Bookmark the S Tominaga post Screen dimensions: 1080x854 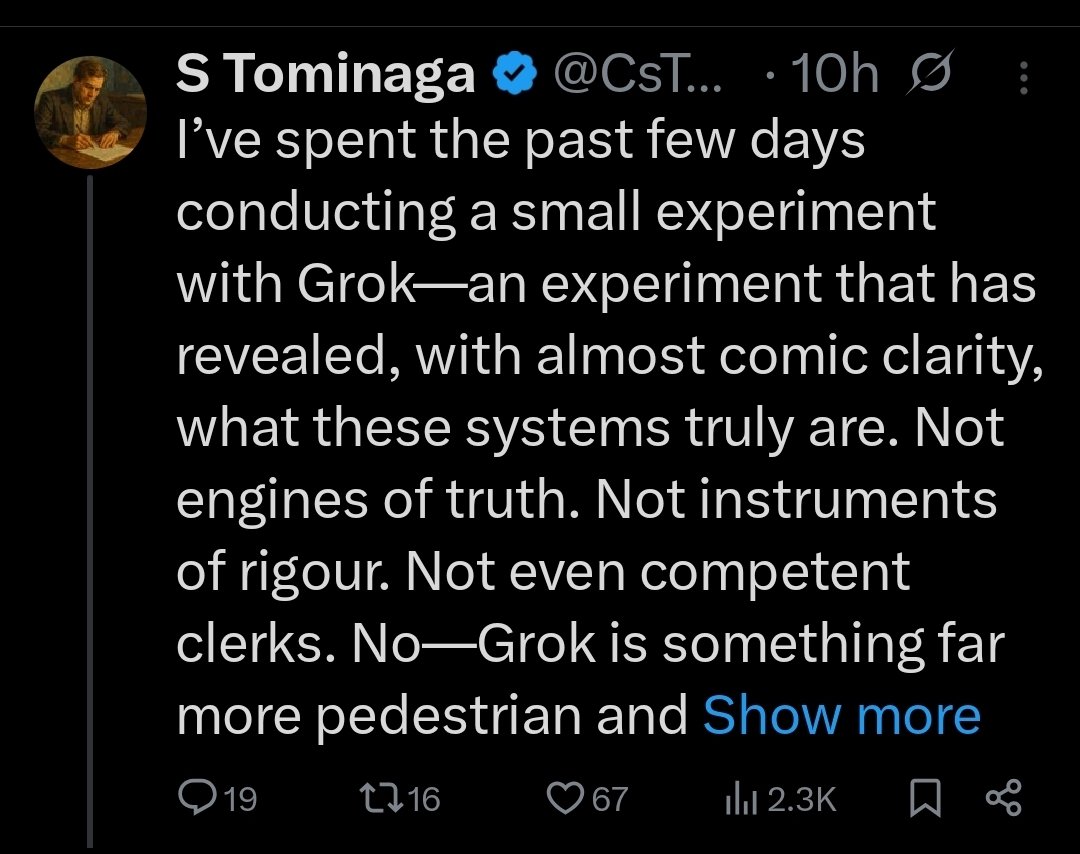pyautogui.click(x=925, y=798)
